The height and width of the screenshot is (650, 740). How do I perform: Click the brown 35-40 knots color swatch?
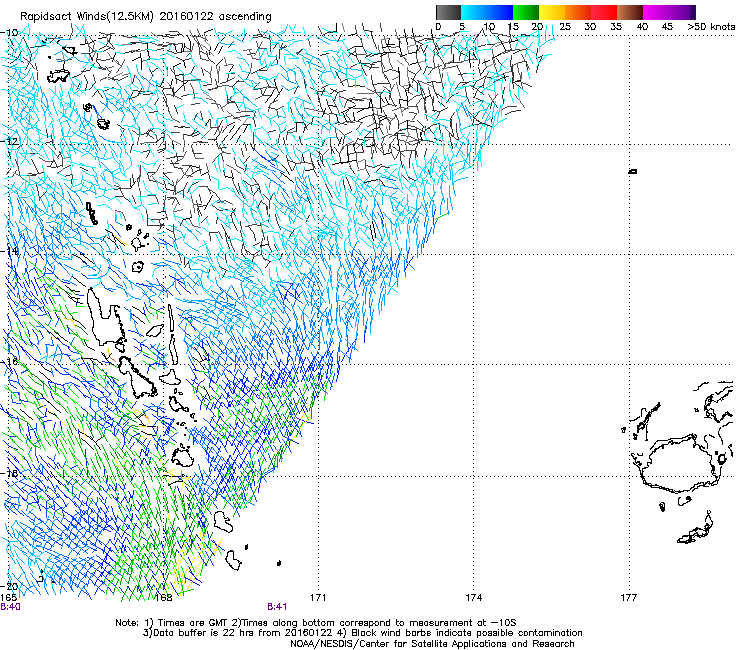click(x=630, y=12)
